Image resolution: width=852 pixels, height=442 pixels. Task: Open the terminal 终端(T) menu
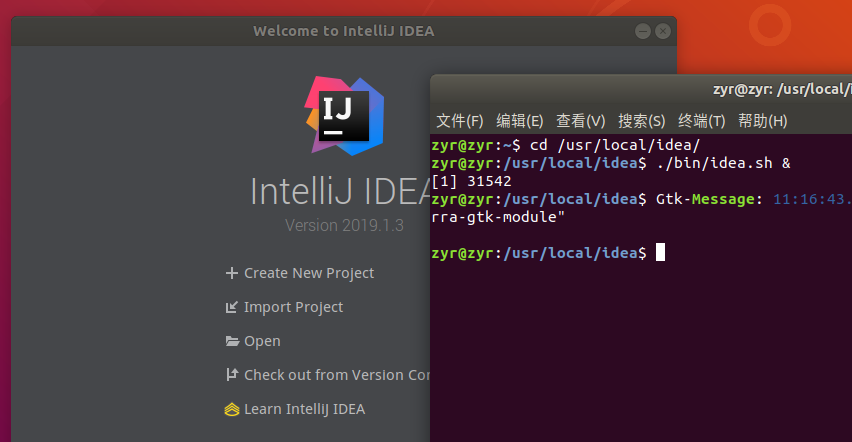tap(701, 121)
